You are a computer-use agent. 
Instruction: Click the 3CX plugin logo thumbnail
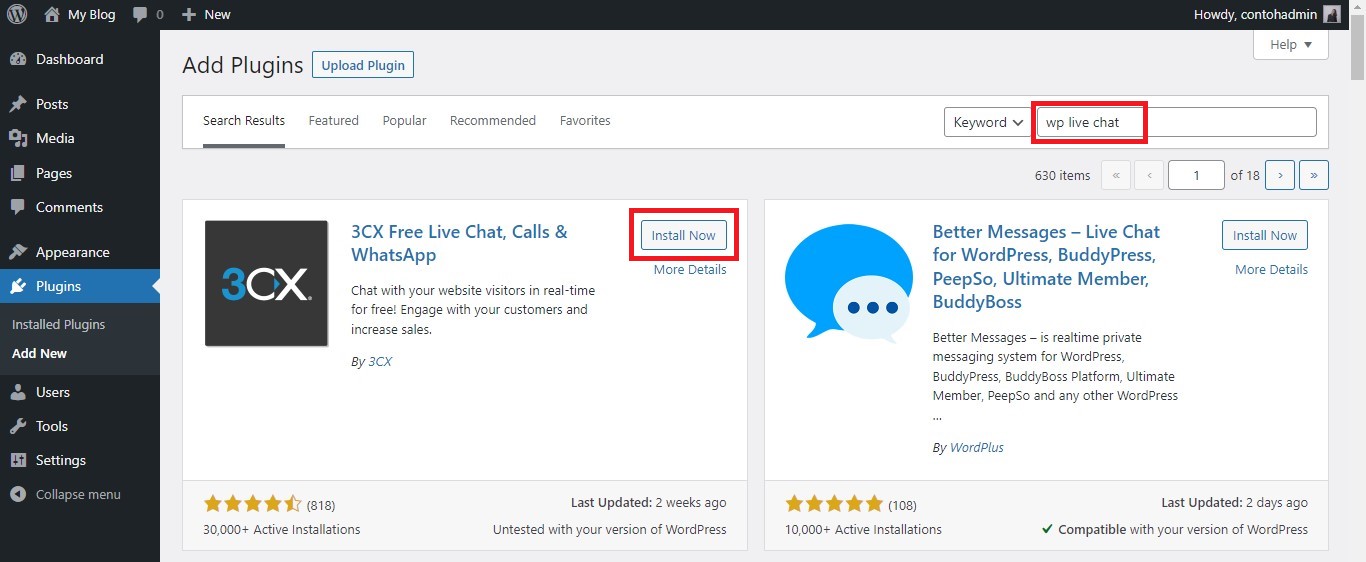266,283
